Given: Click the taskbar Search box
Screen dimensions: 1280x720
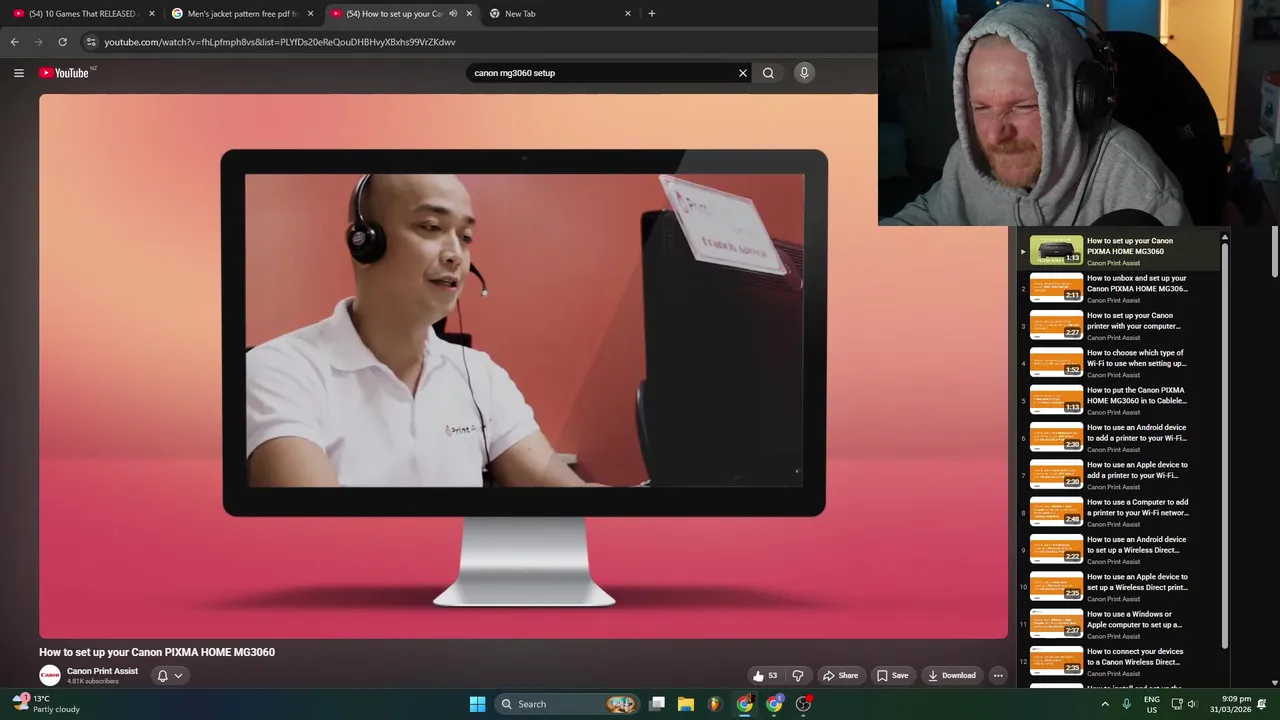Looking at the screenshot, I should pos(567,704).
